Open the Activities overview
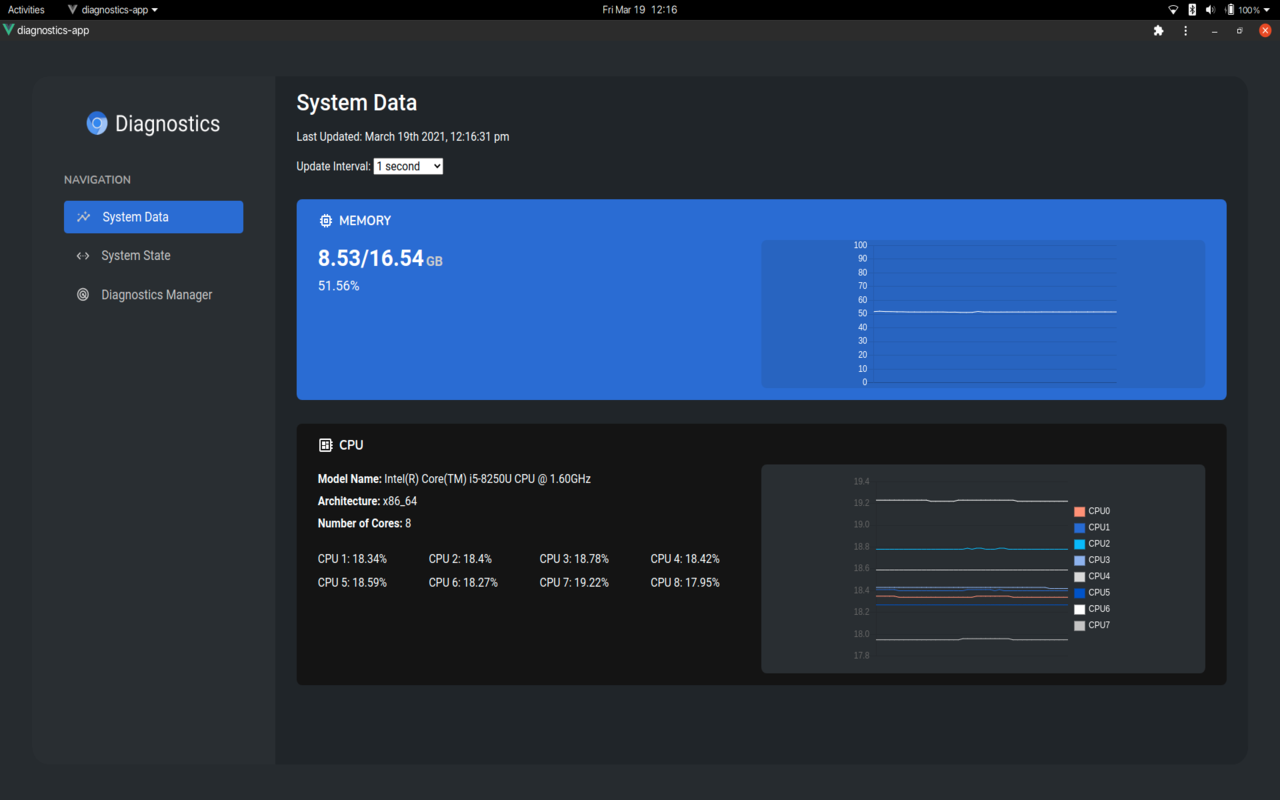 [x=25, y=9]
